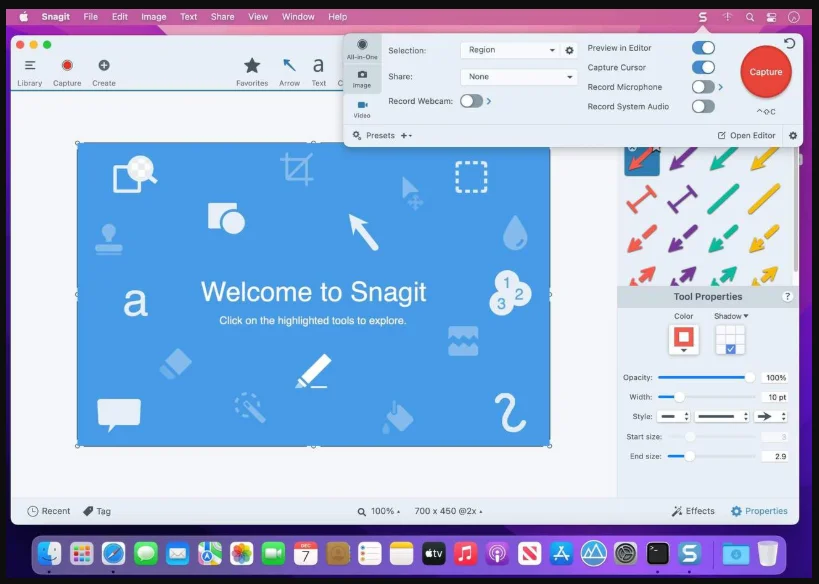Viewport: 819px width, 584px height.
Task: Adjust Opacity slider
Action: coord(706,377)
